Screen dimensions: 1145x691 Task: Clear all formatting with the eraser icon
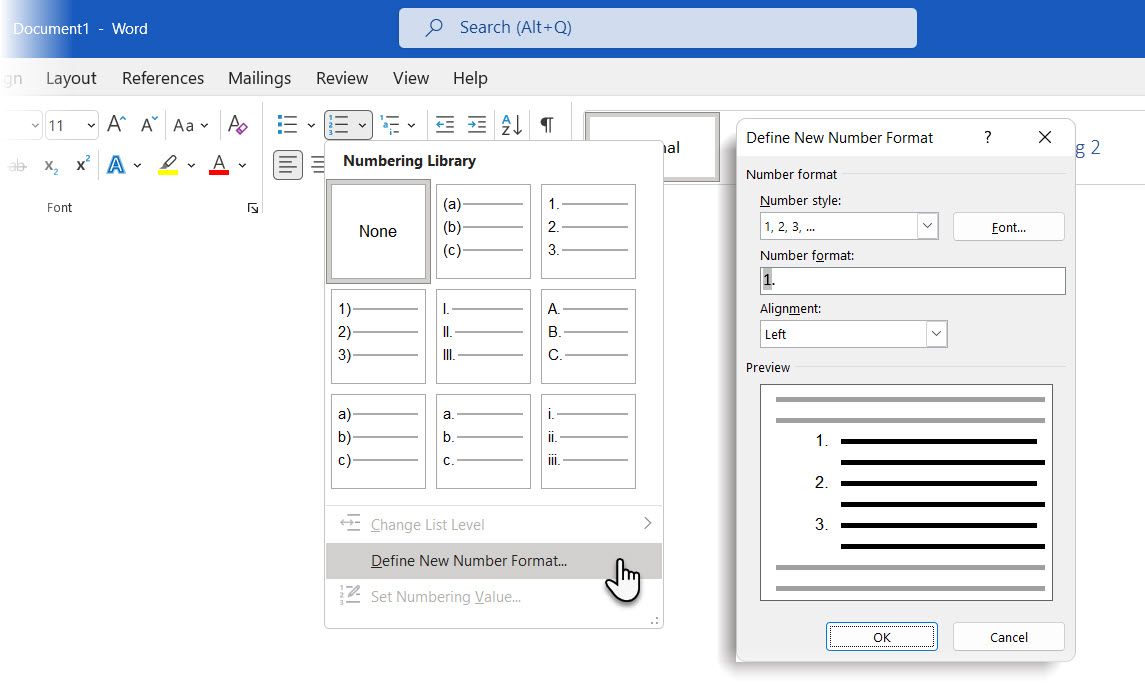237,125
